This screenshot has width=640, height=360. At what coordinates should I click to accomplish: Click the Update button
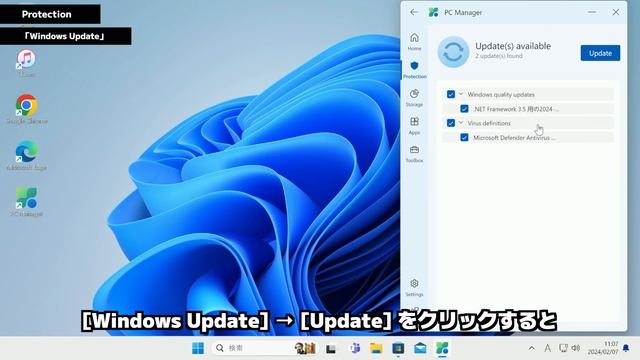point(600,53)
